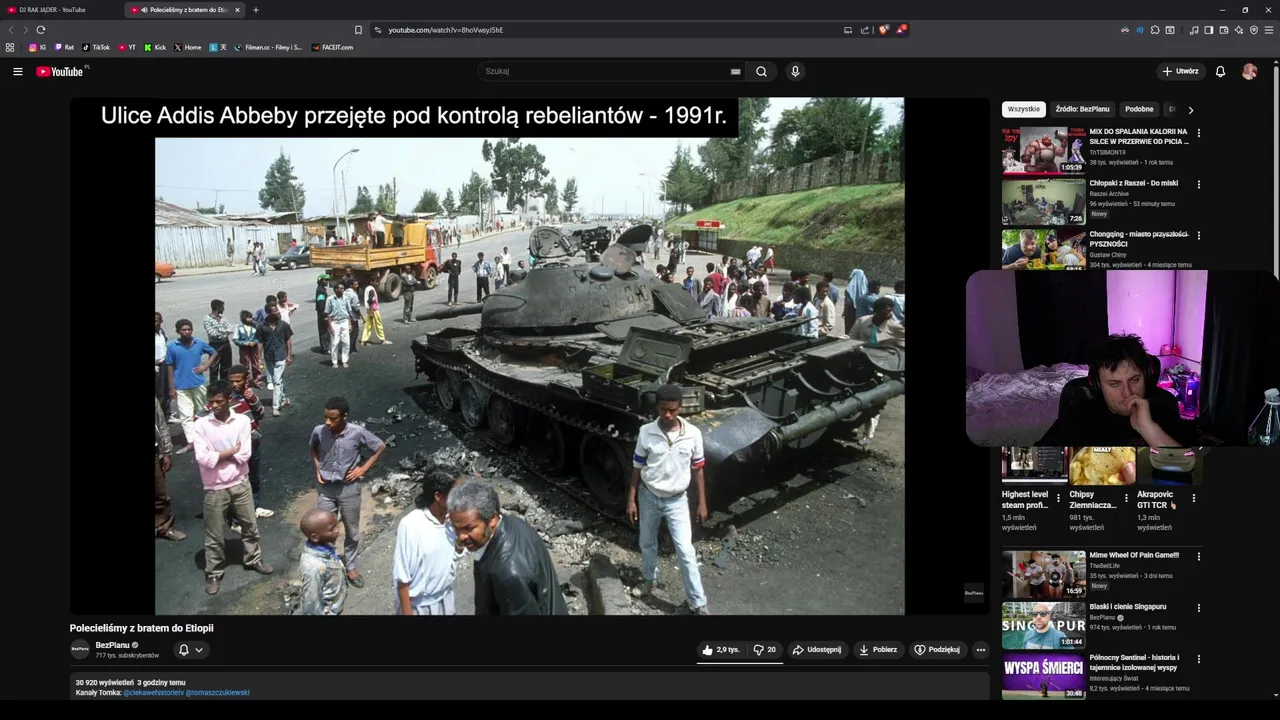Open the Akrapovic GTI TCR short title

pos(1155,500)
